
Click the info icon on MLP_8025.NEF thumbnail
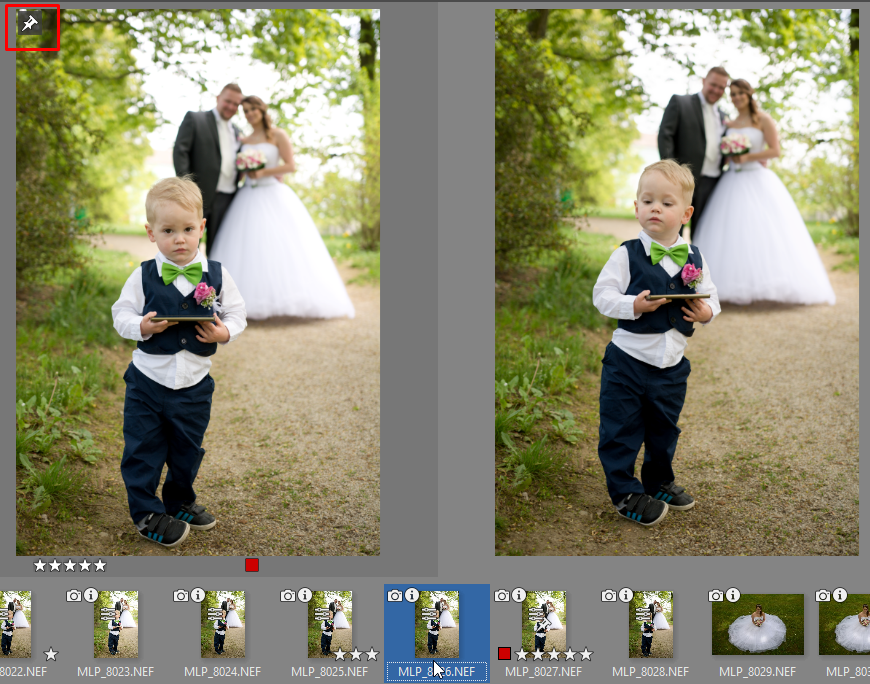pyautogui.click(x=305, y=596)
